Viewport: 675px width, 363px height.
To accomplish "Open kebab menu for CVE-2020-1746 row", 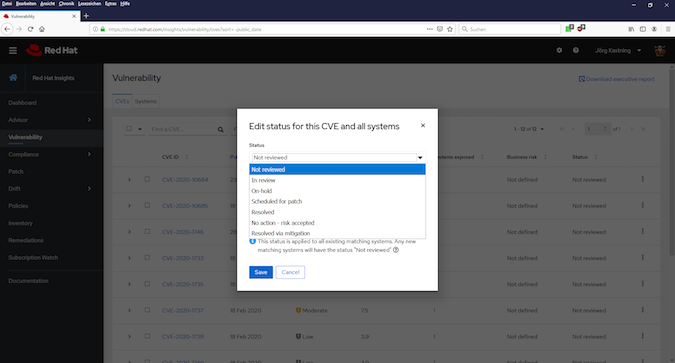I will 643,231.
